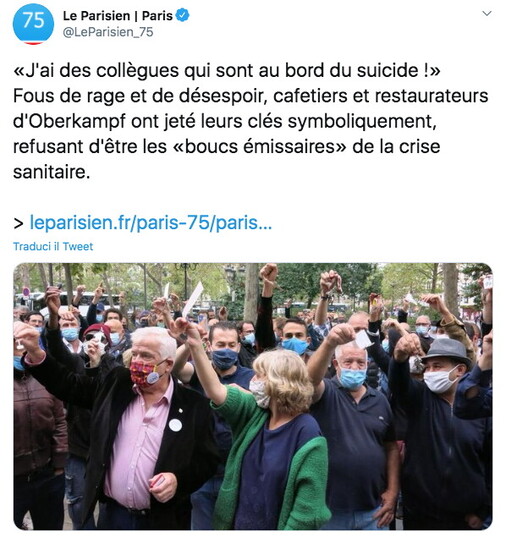
Task: Click the white paper held up in photo
Action: pos(193,300)
